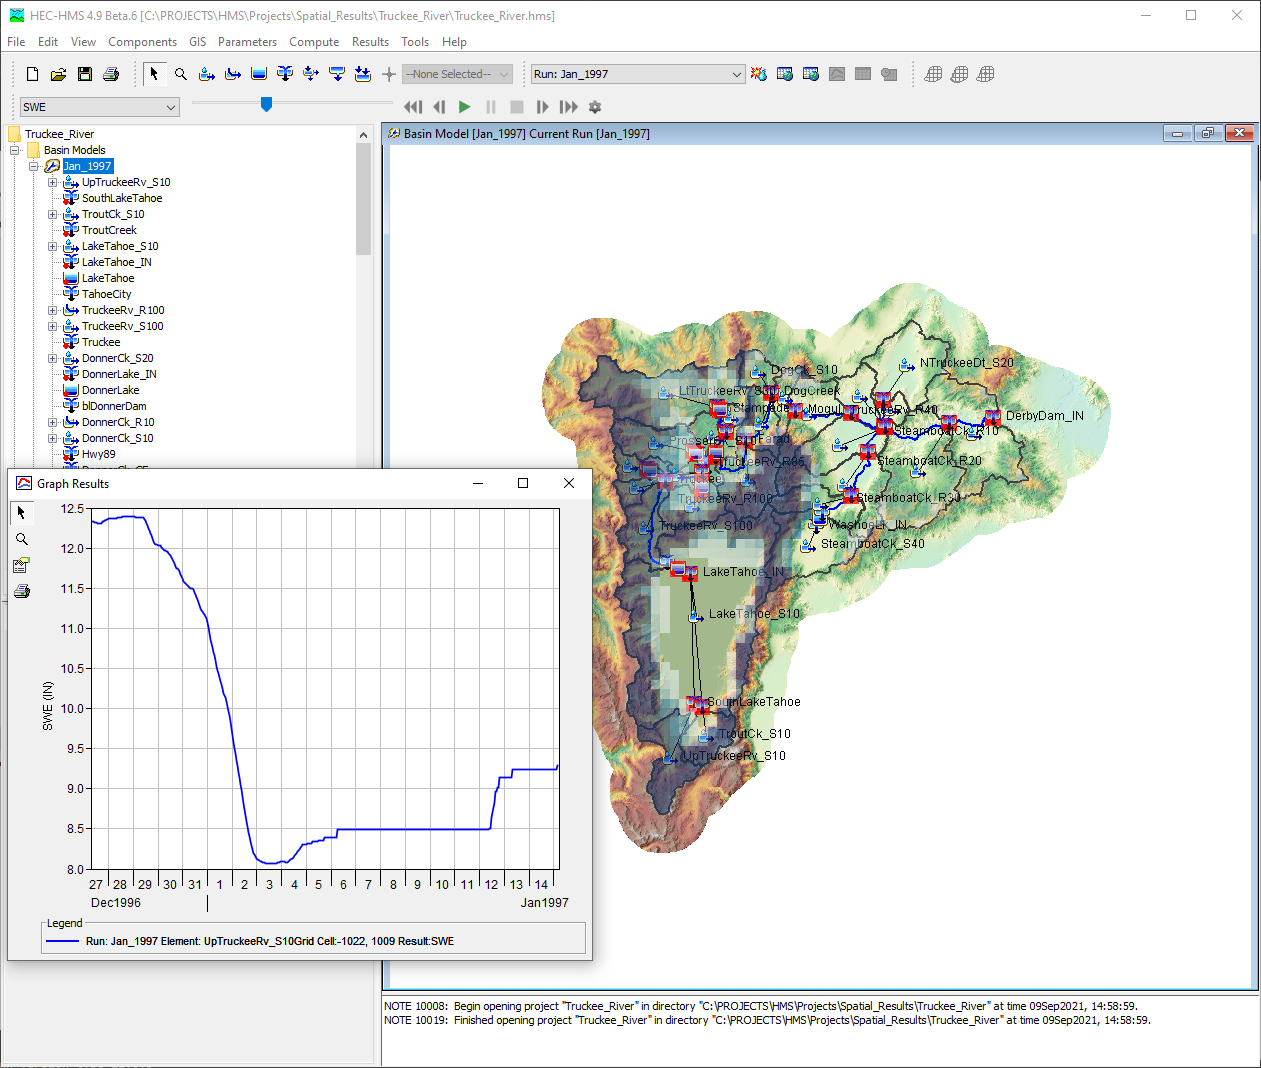Expand the TroutCk_S10 tree node

[52, 214]
